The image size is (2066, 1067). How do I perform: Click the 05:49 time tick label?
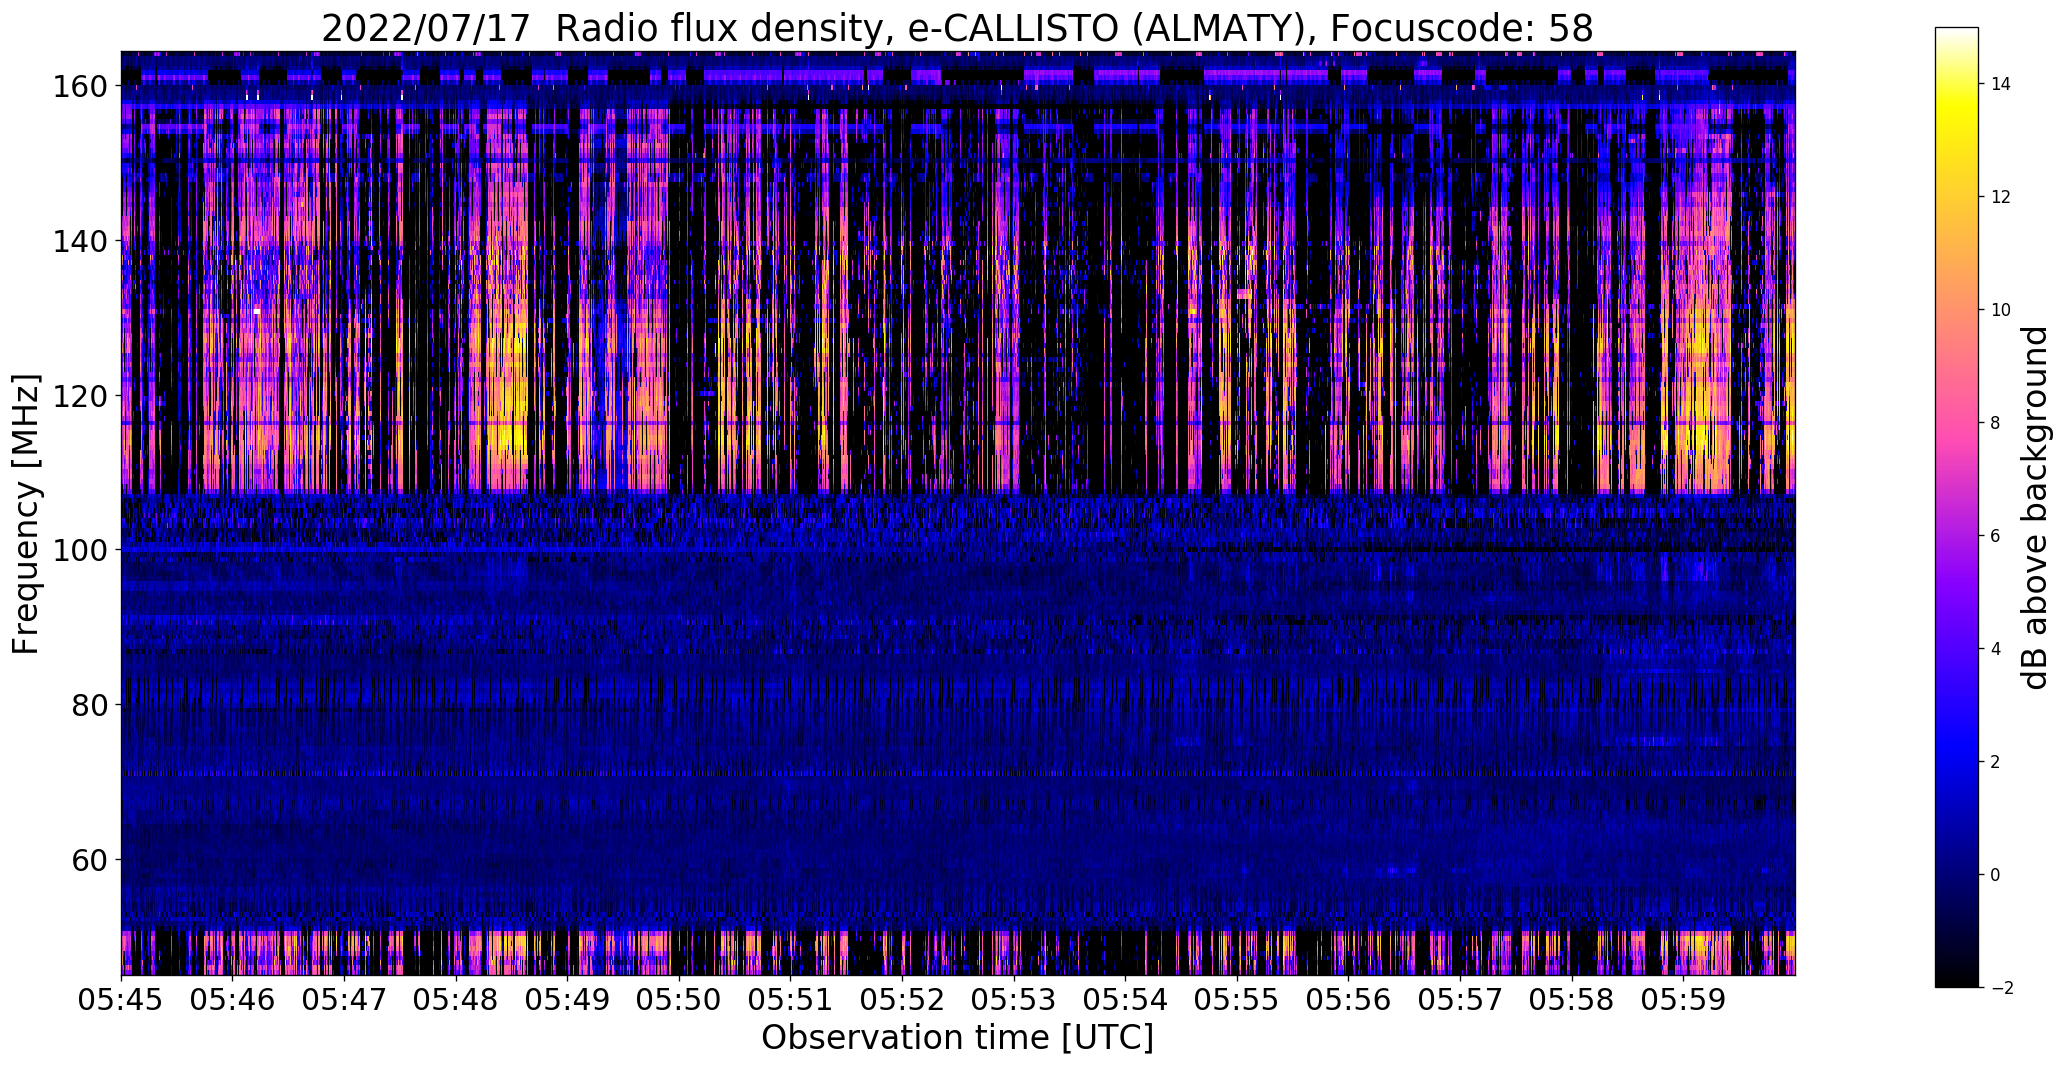coord(568,999)
